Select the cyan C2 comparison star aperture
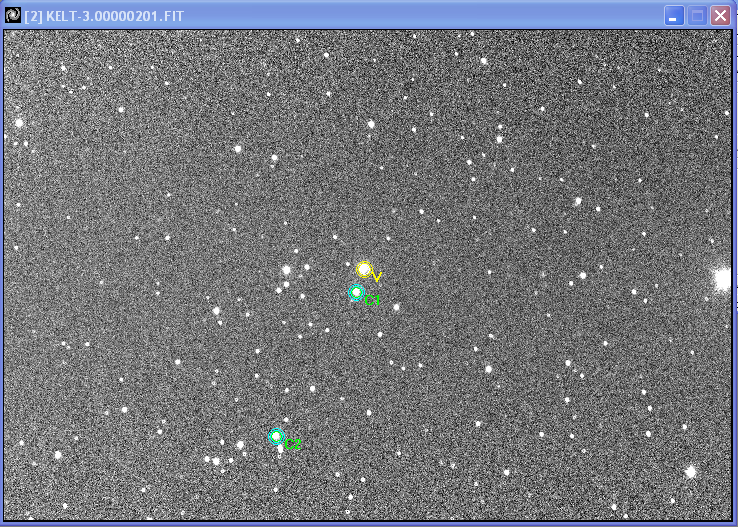This screenshot has width=738, height=527. 276,436
